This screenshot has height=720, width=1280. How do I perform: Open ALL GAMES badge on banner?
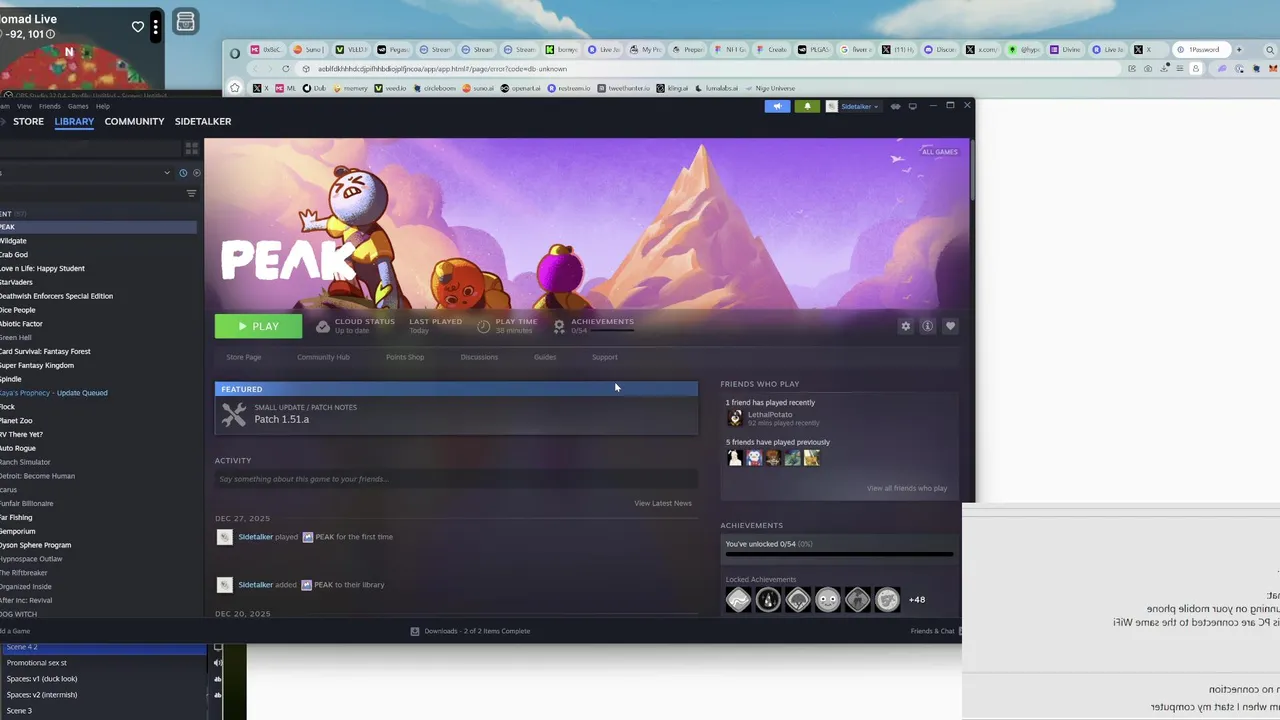(x=940, y=152)
